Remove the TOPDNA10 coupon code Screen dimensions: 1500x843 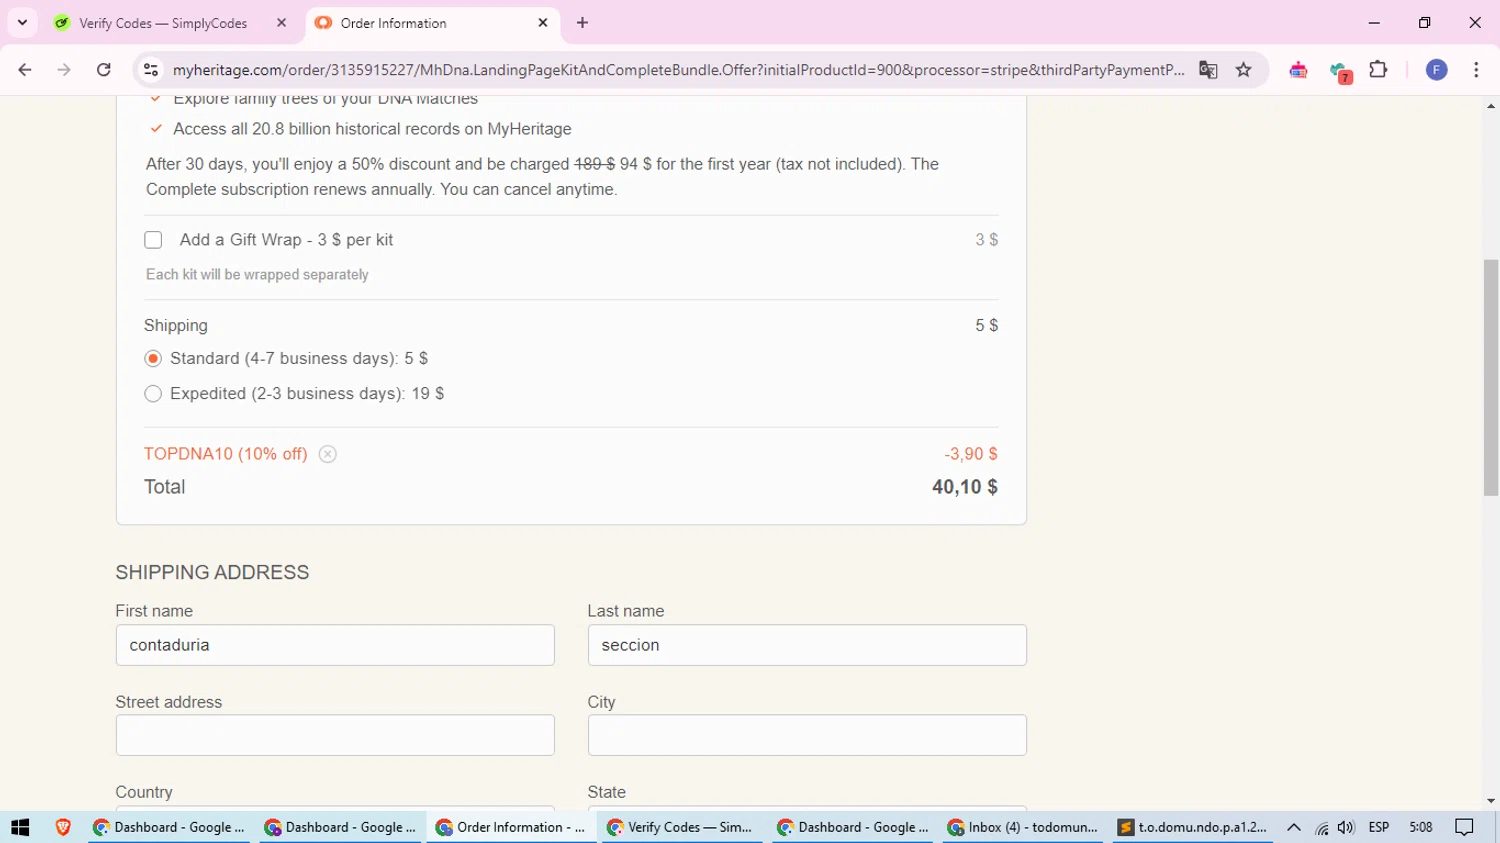point(327,454)
